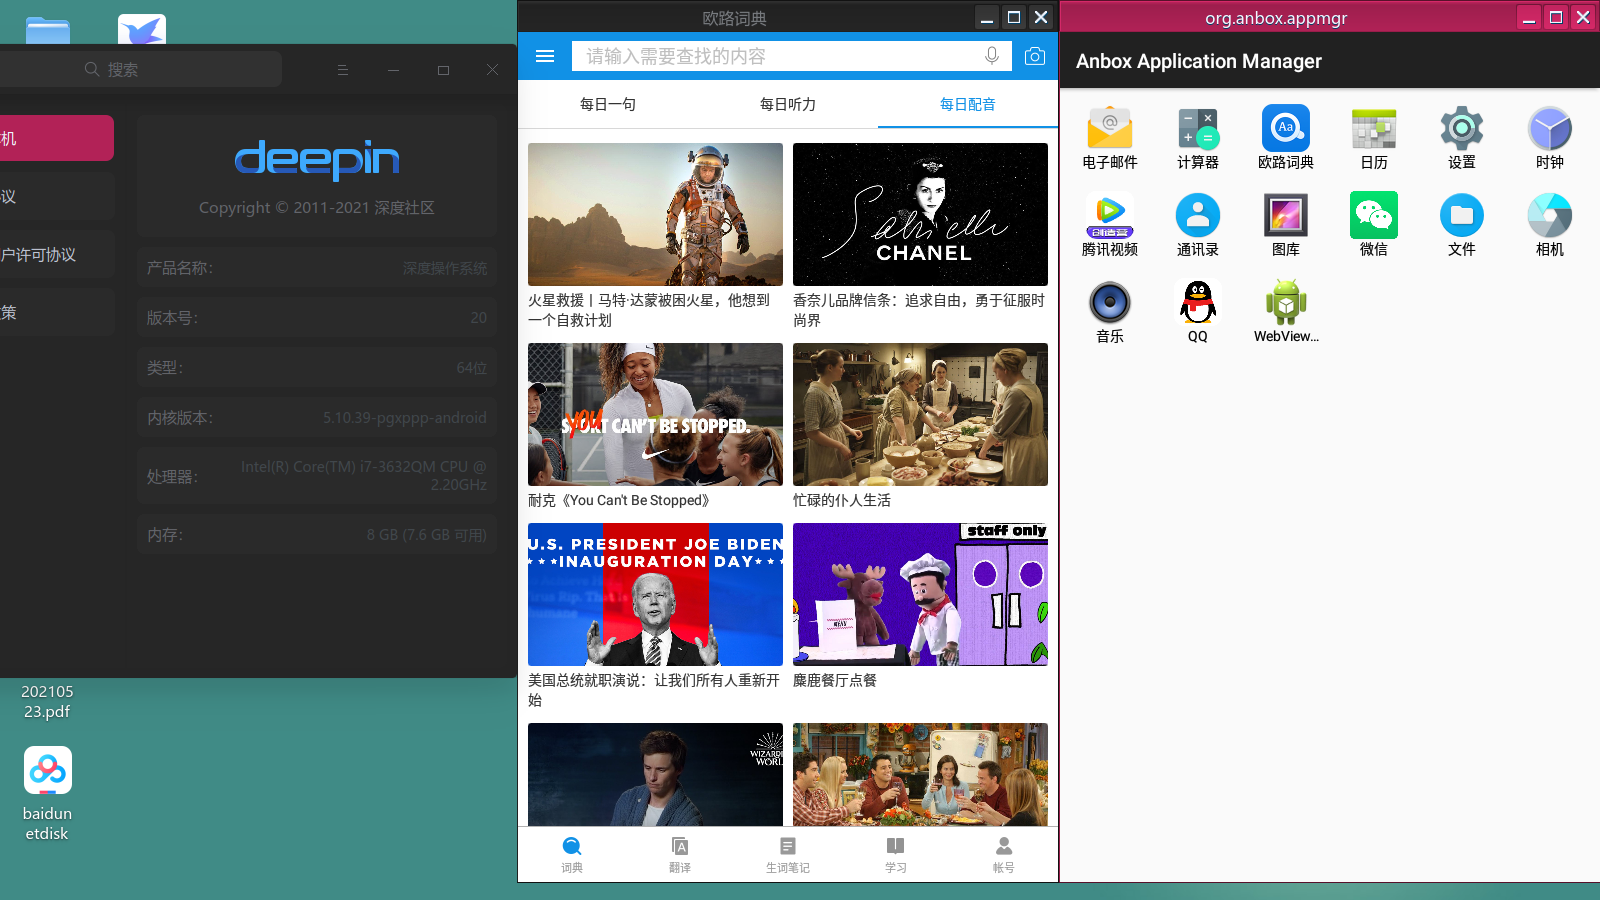1600x900 pixels.
Task: Tap the microphone voice search icon
Action: coord(992,56)
